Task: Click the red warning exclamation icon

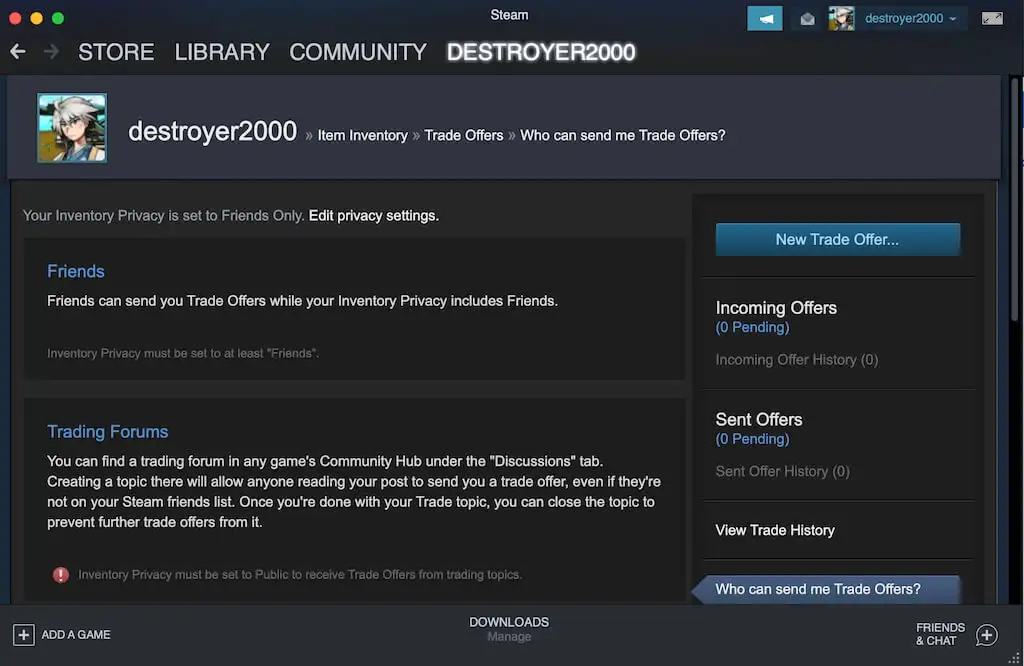Action: pos(61,575)
